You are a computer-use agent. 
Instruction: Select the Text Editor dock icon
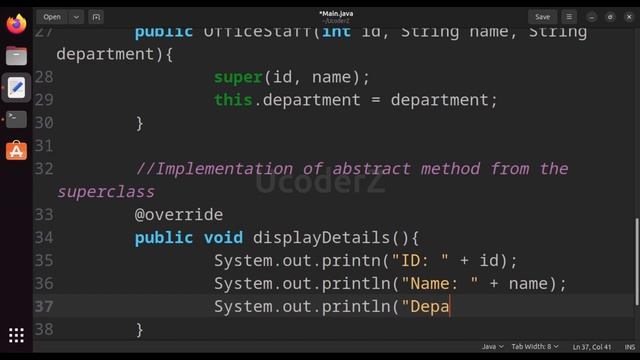pos(16,87)
